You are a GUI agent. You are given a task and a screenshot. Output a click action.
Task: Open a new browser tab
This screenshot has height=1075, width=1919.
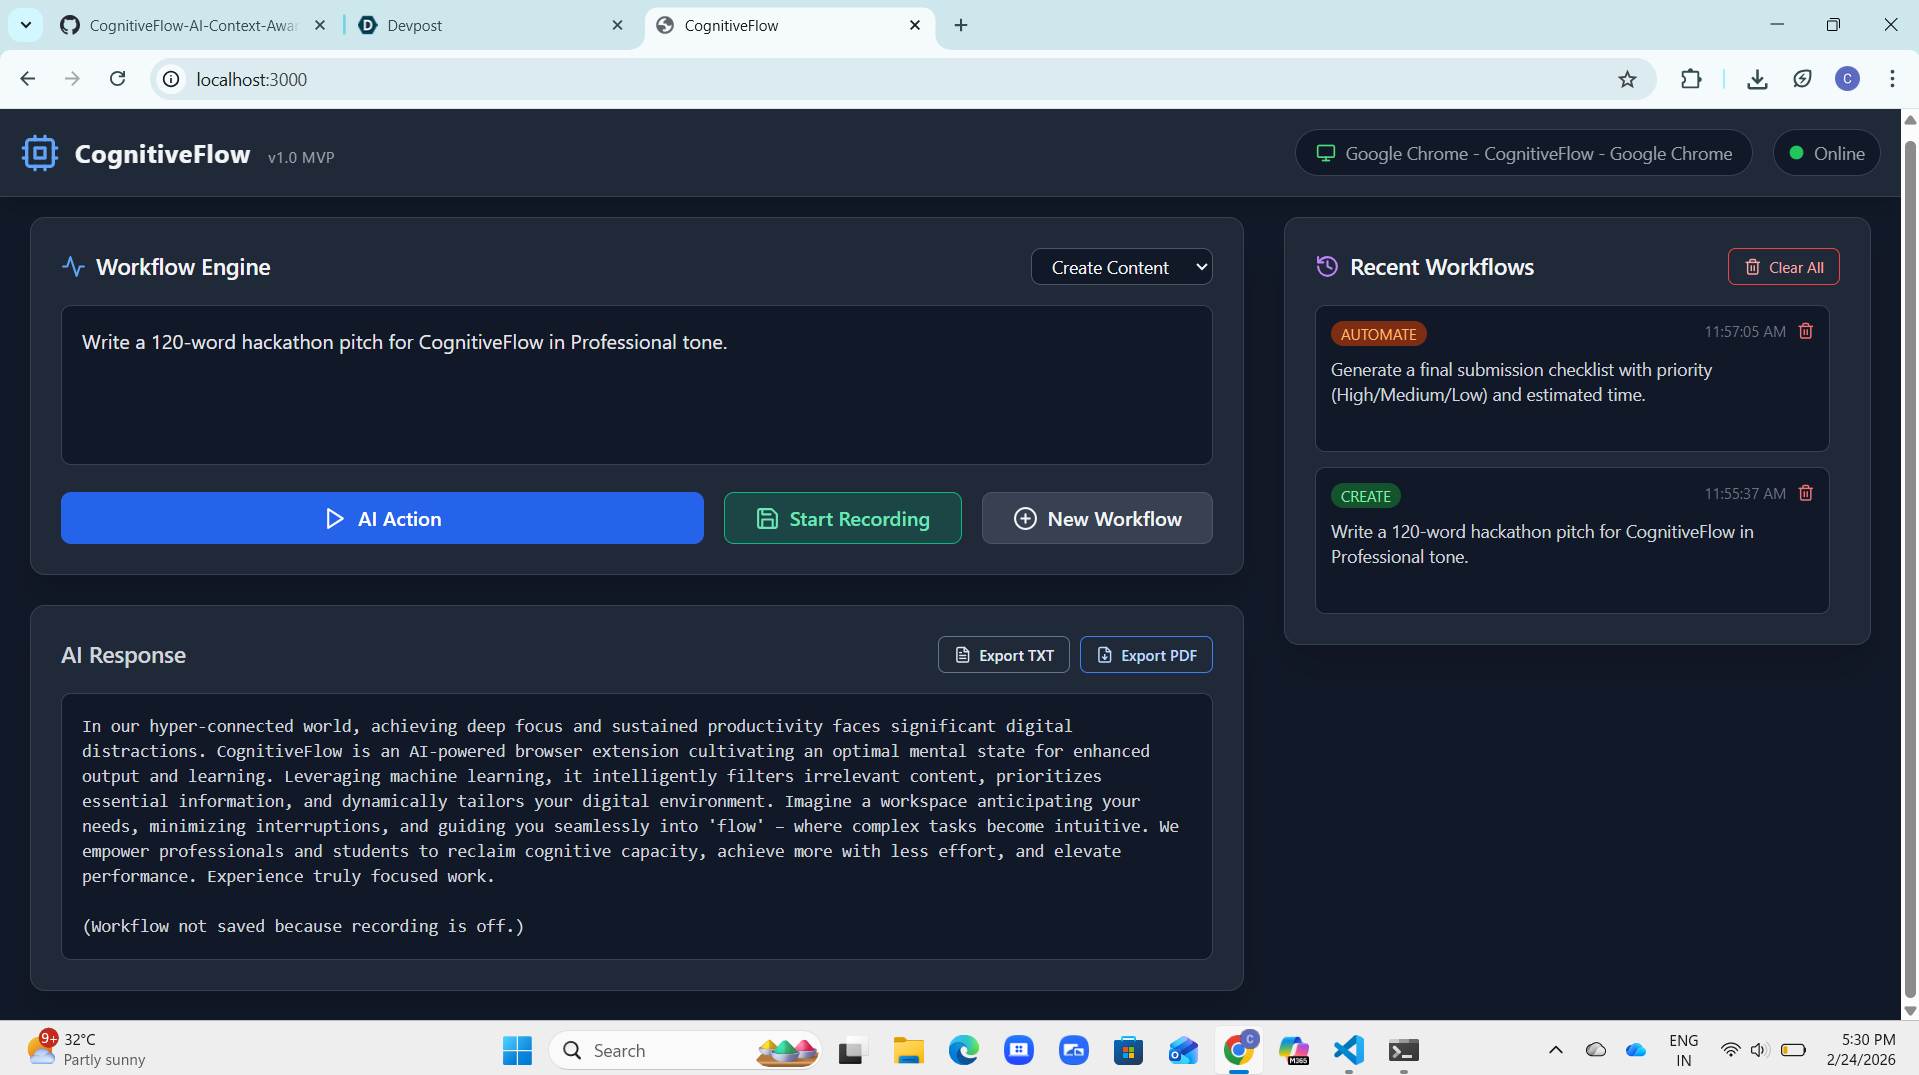[961, 25]
